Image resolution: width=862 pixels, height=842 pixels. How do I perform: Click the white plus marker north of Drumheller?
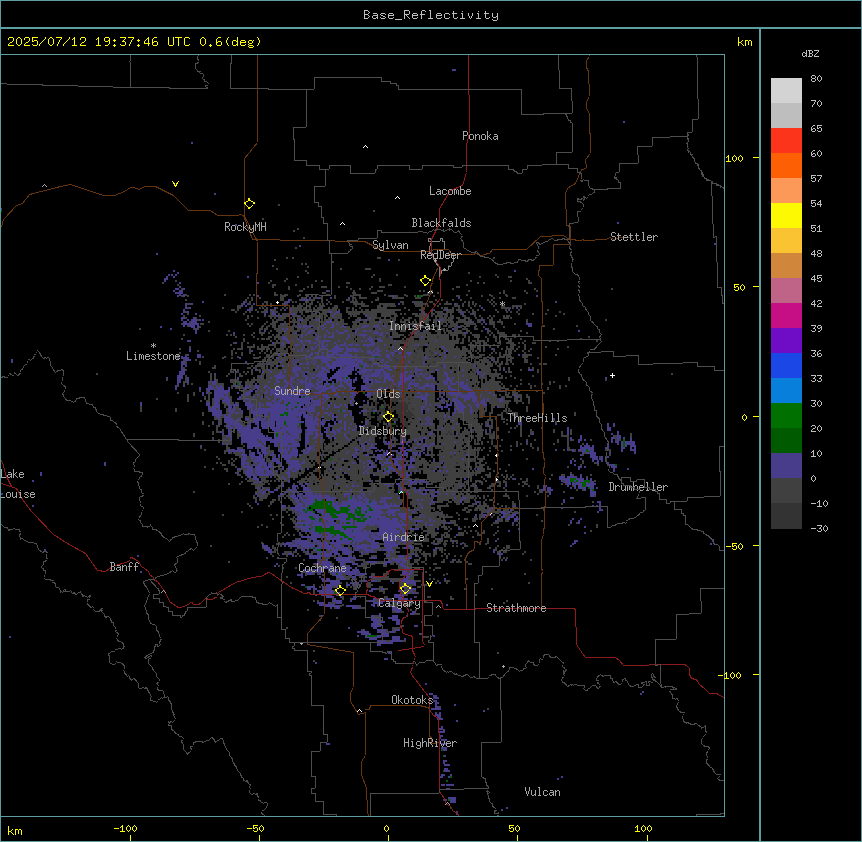pyautogui.click(x=612, y=375)
